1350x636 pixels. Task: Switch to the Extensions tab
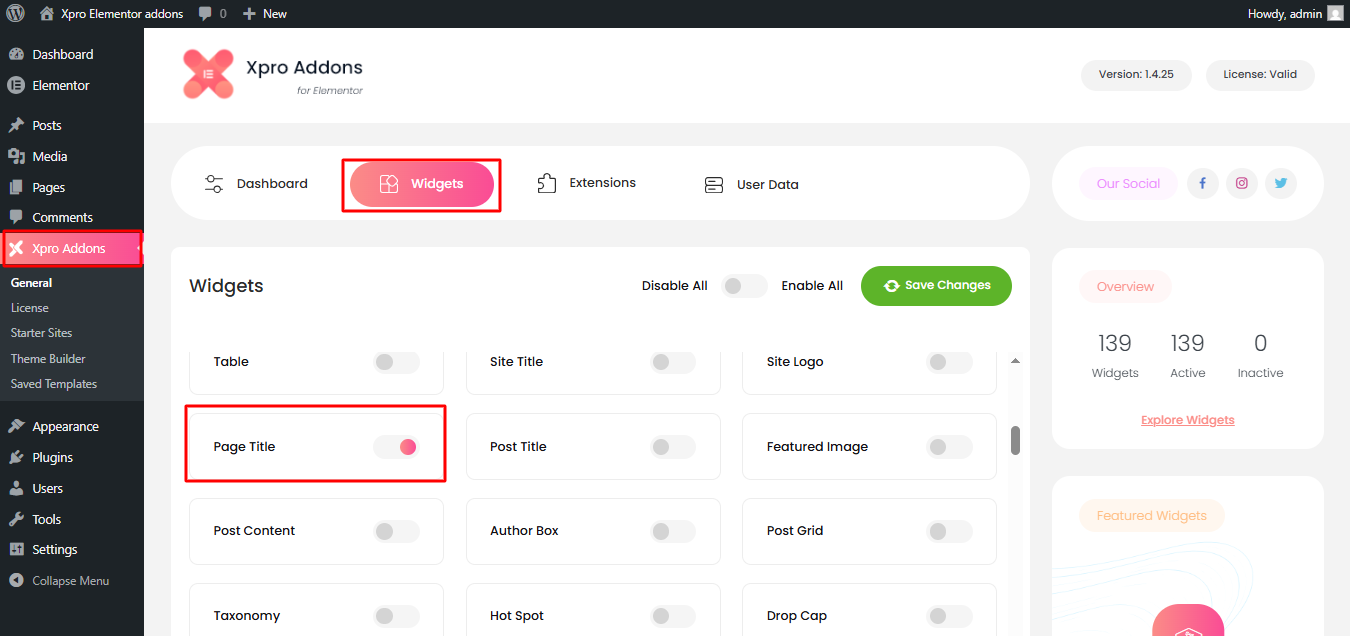587,183
